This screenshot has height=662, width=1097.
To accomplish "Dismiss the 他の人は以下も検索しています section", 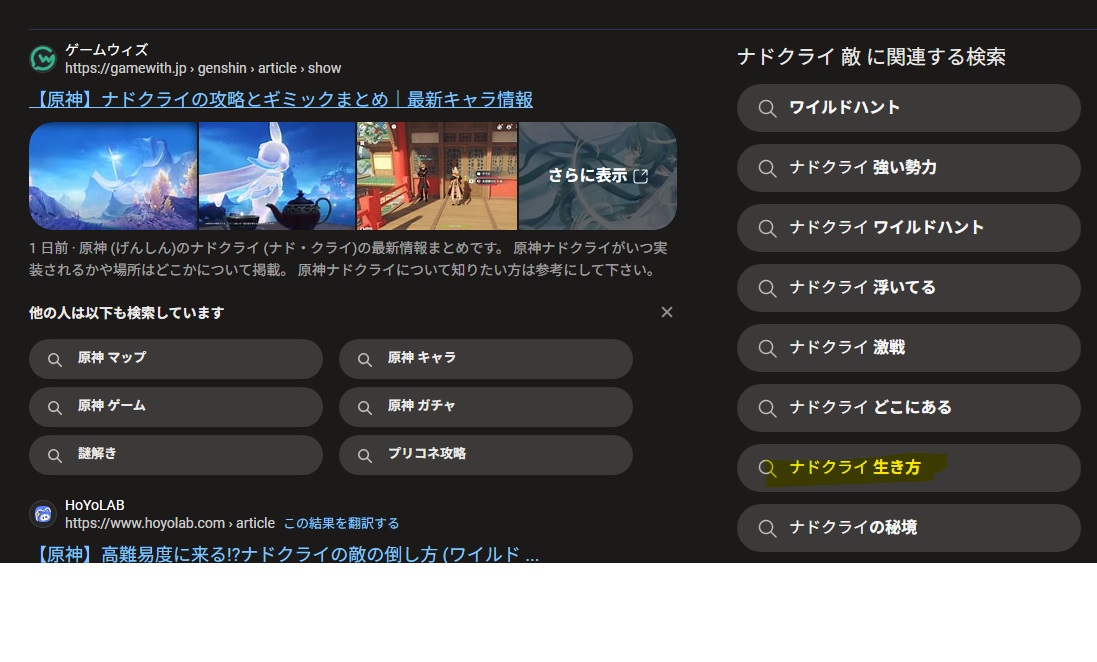I will coord(667,312).
